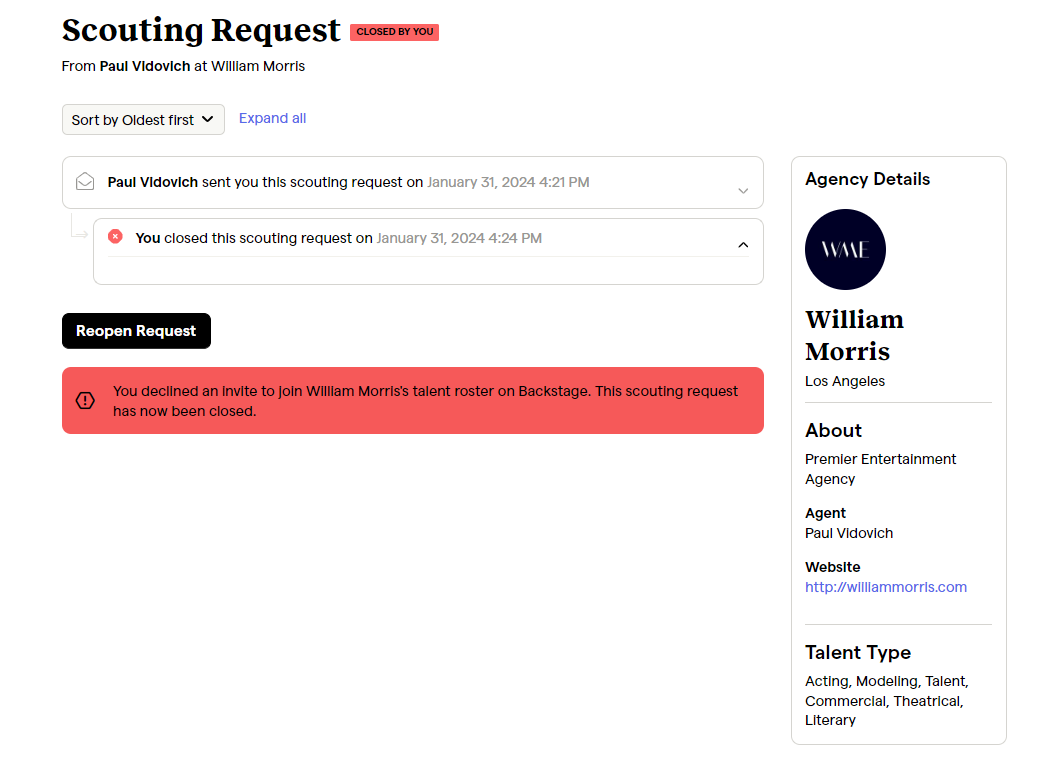Click the William Morris agency name heading
The height and width of the screenshot is (777, 1040).
(x=854, y=335)
